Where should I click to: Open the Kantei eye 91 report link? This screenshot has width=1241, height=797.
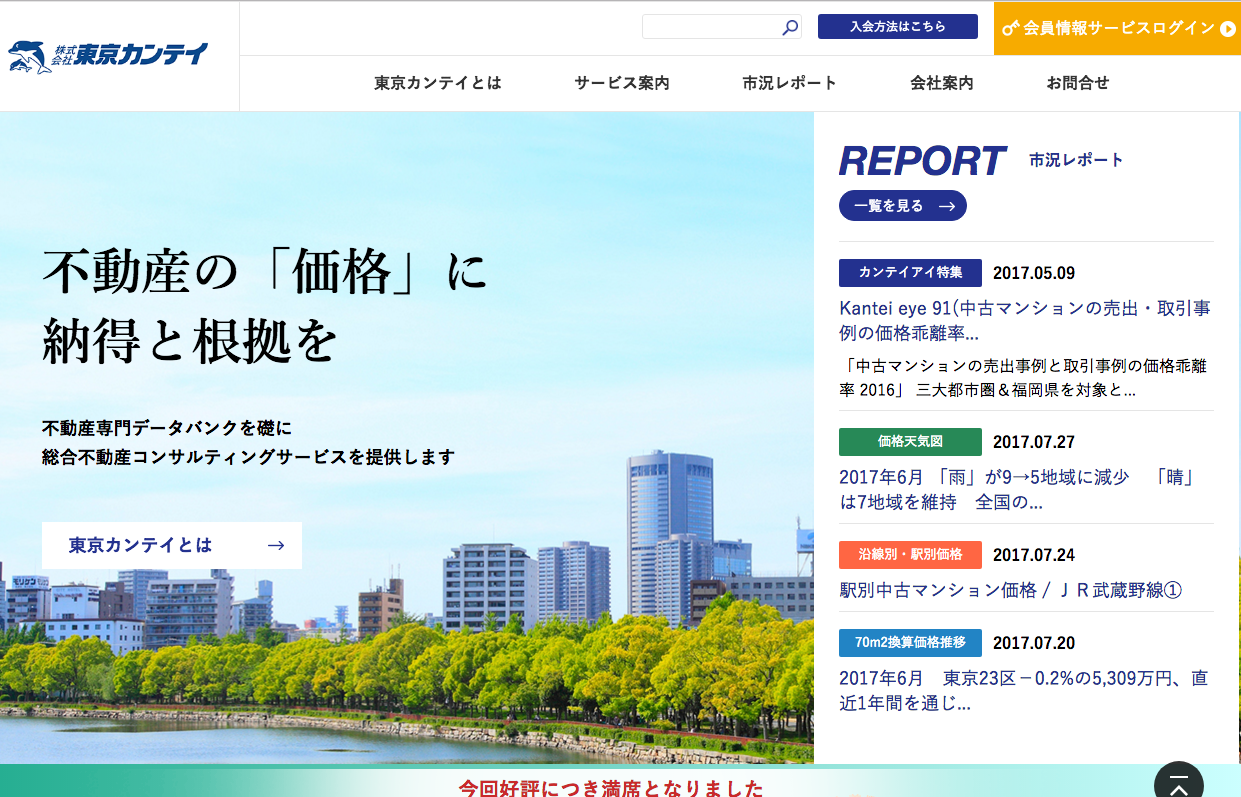1025,320
